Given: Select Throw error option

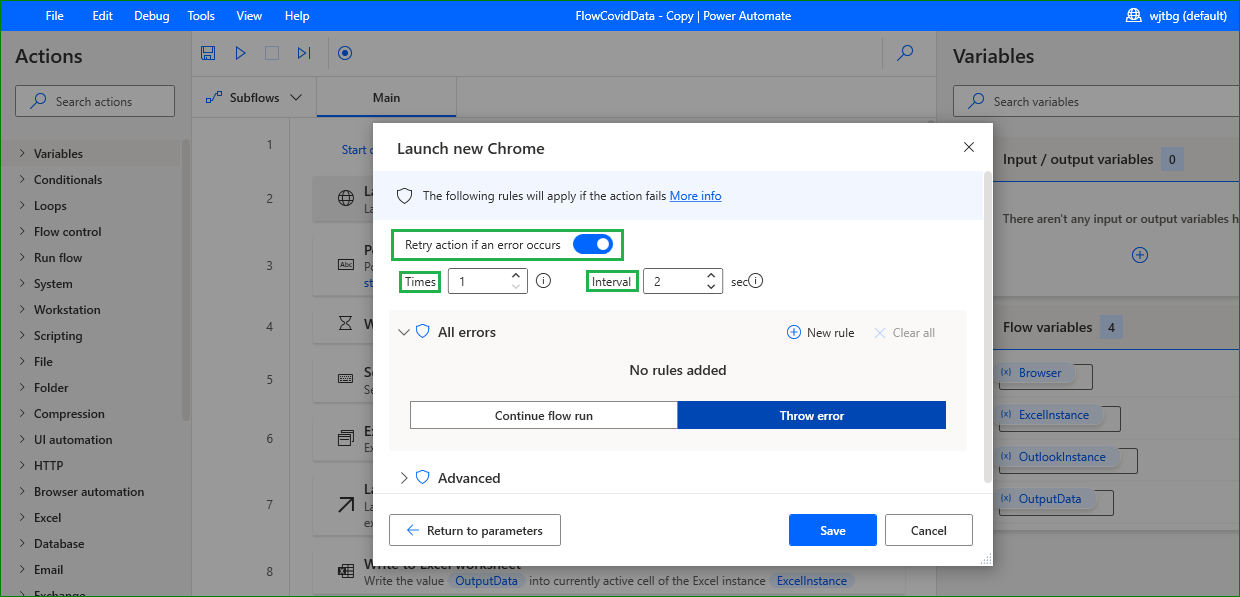Looking at the screenshot, I should point(812,415).
